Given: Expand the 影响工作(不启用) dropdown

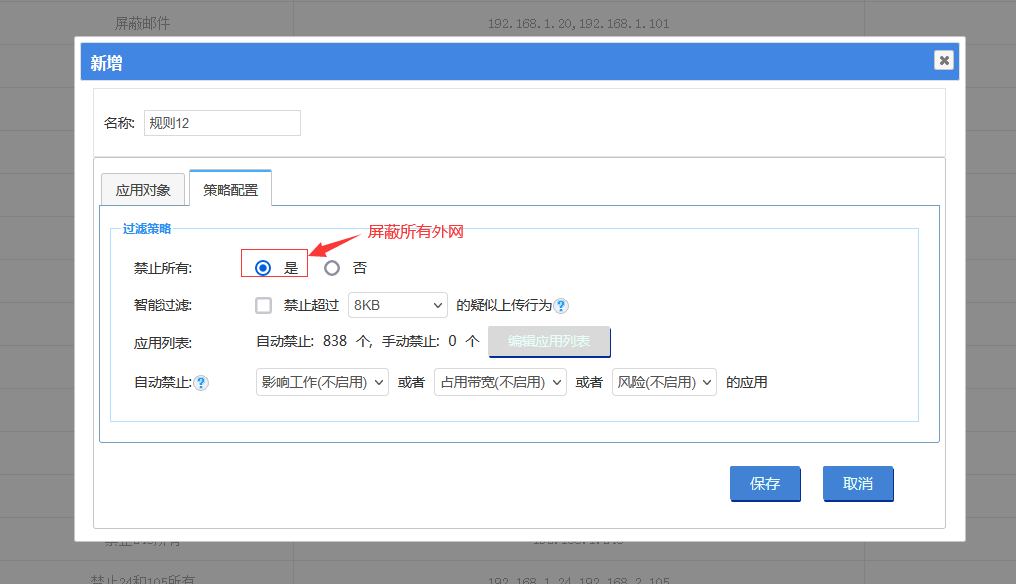Looking at the screenshot, I should point(322,382).
